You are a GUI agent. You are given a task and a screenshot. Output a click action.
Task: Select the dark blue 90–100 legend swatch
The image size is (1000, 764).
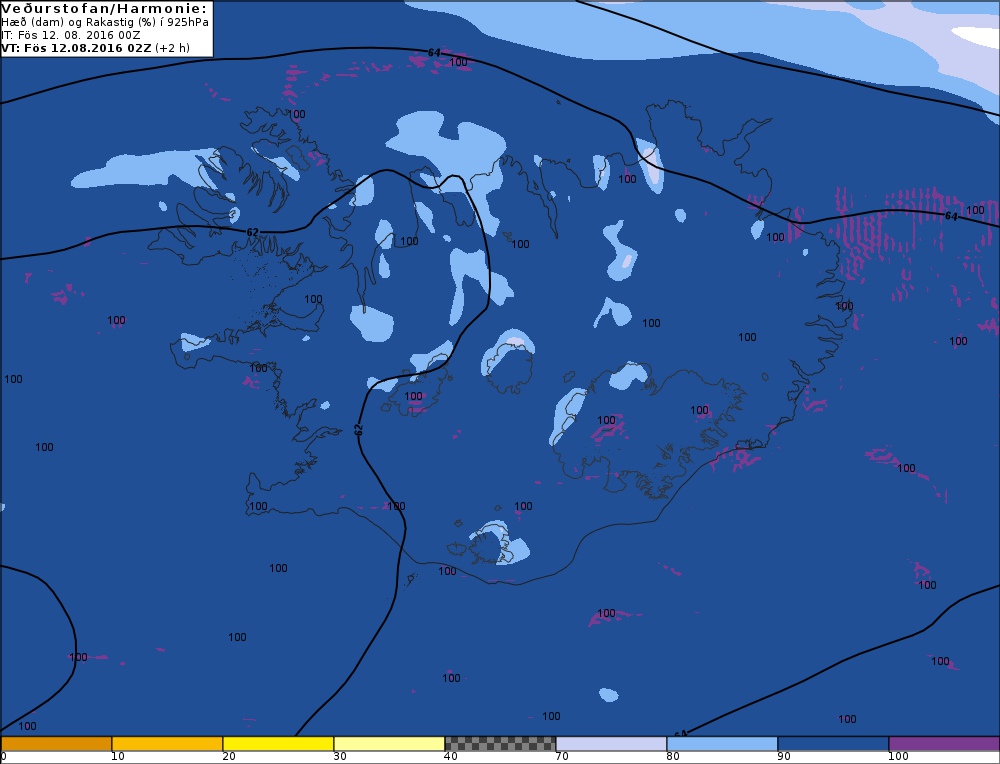click(833, 744)
